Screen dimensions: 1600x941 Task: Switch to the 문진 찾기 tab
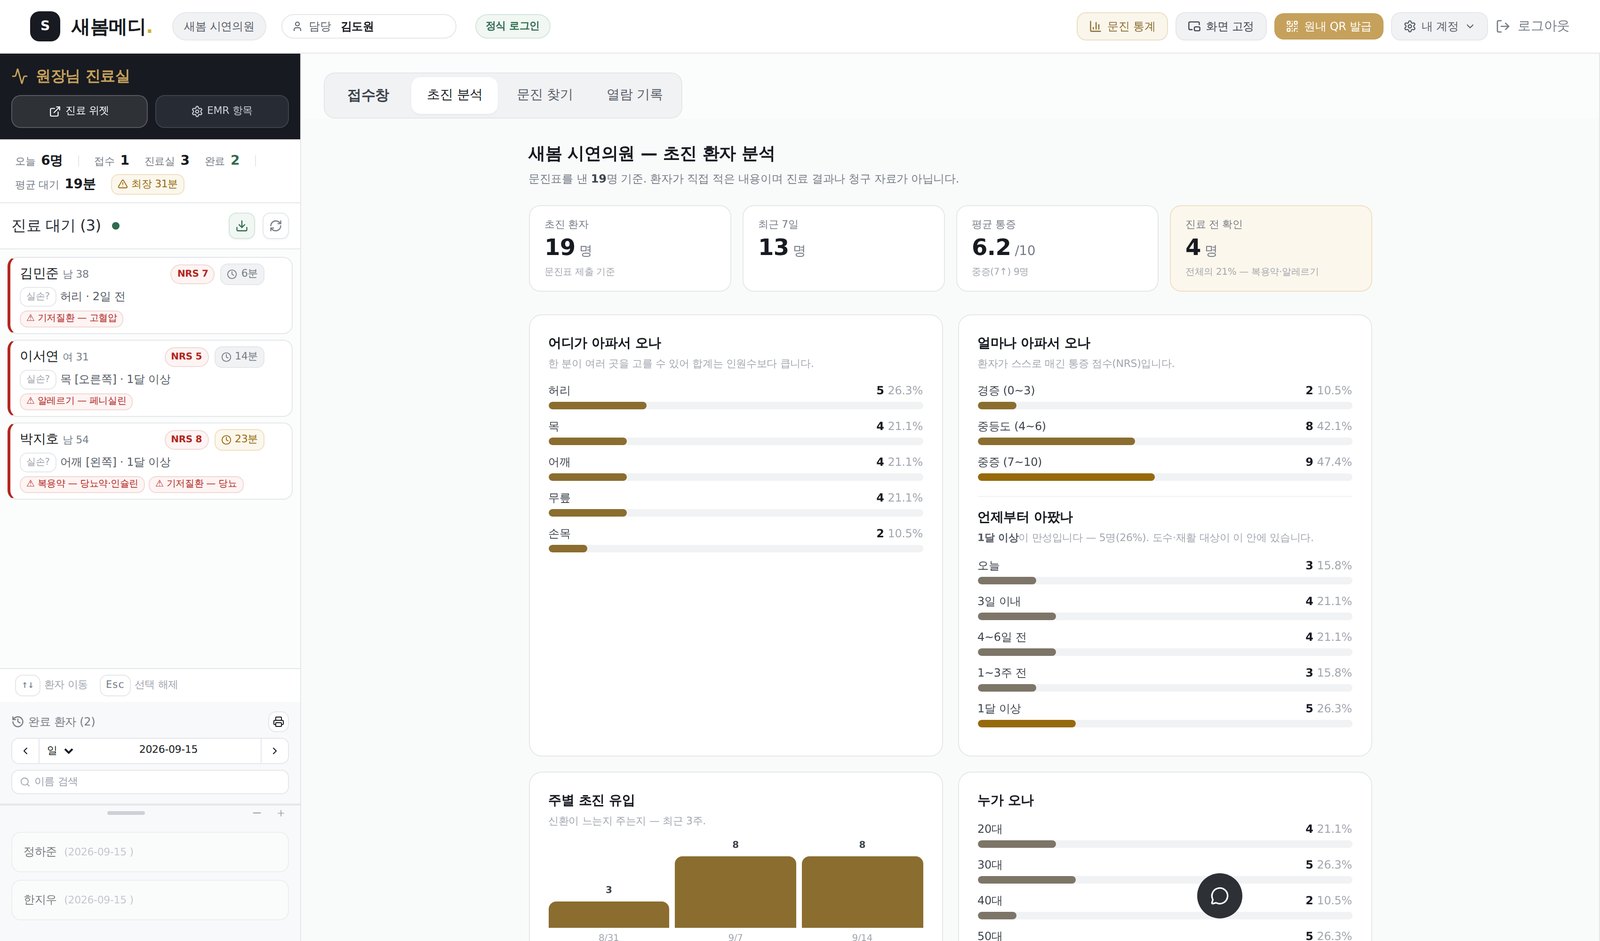tap(544, 95)
